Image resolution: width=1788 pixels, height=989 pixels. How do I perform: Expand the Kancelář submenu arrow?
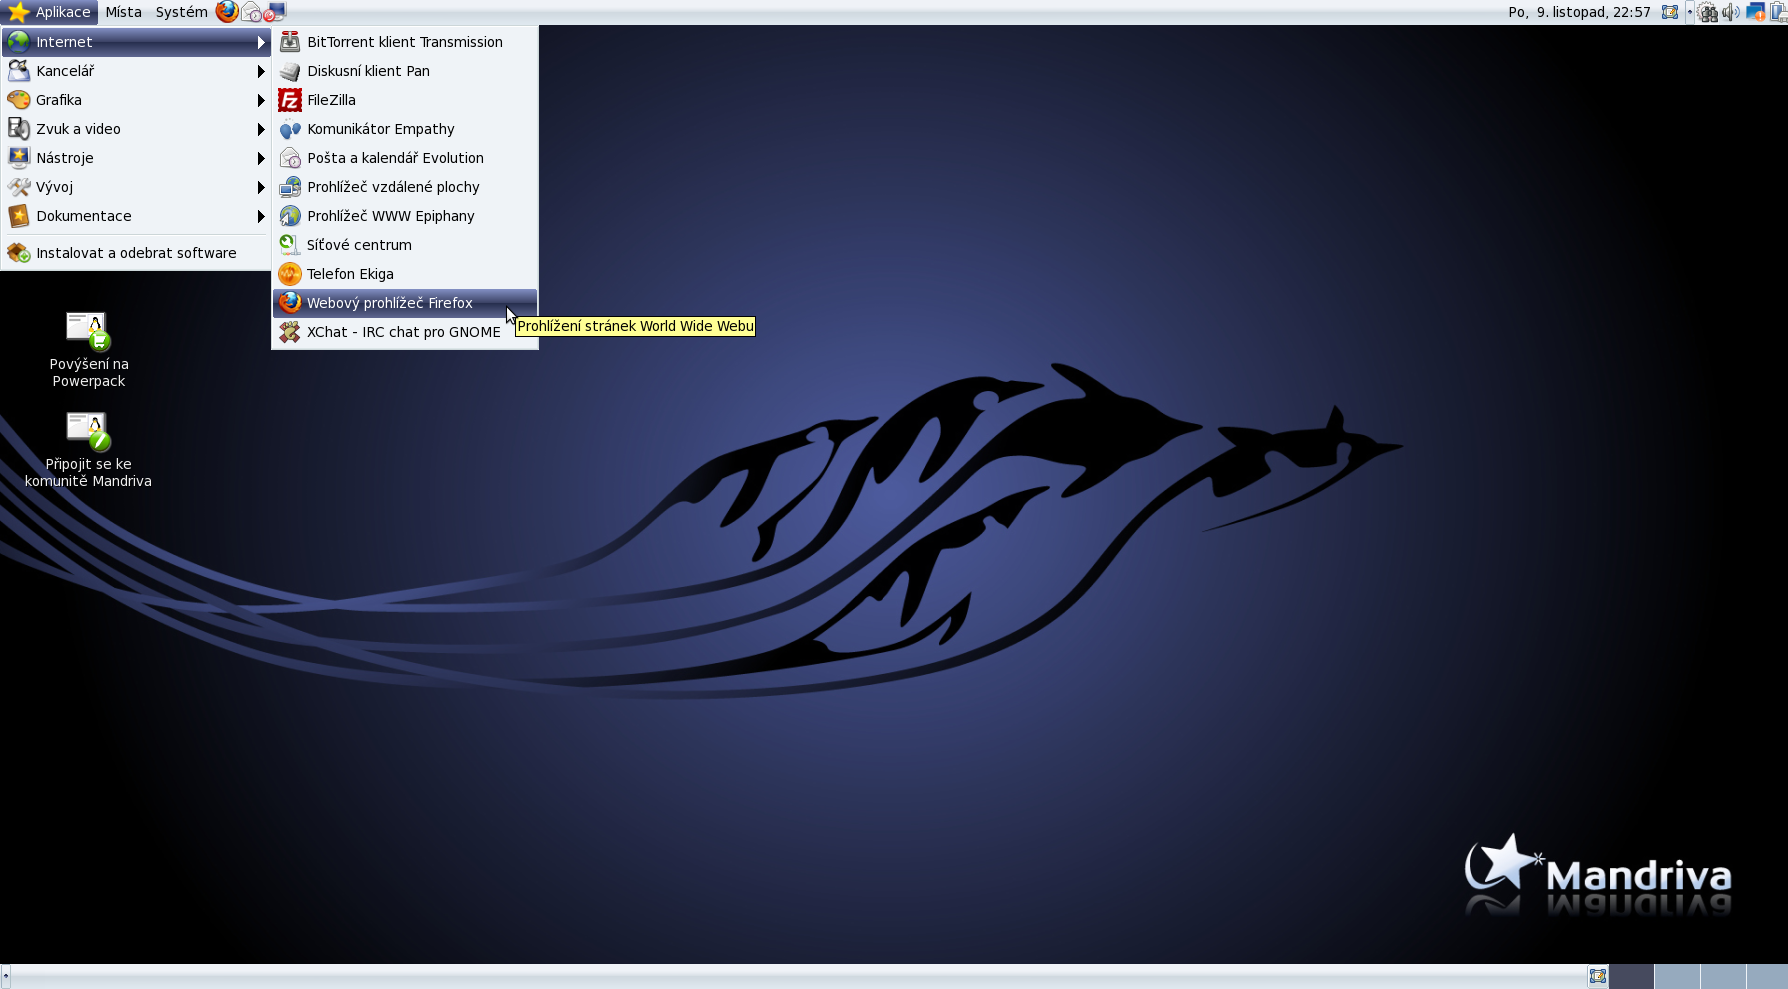[x=261, y=71]
